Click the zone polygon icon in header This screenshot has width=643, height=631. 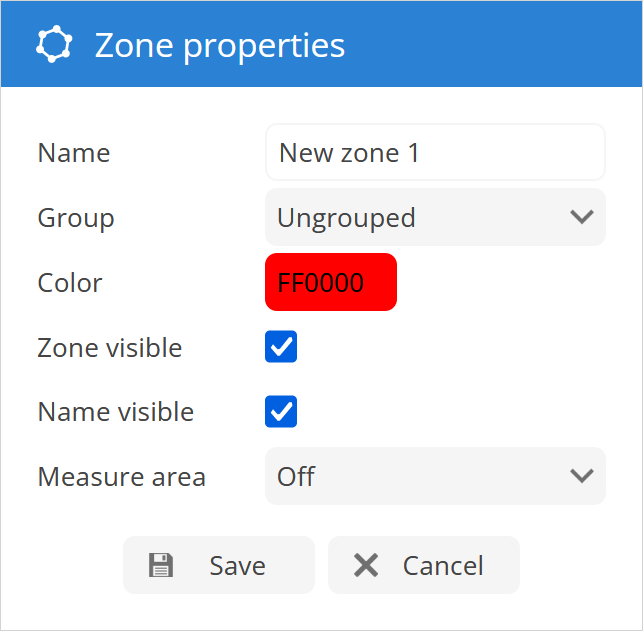click(x=54, y=45)
